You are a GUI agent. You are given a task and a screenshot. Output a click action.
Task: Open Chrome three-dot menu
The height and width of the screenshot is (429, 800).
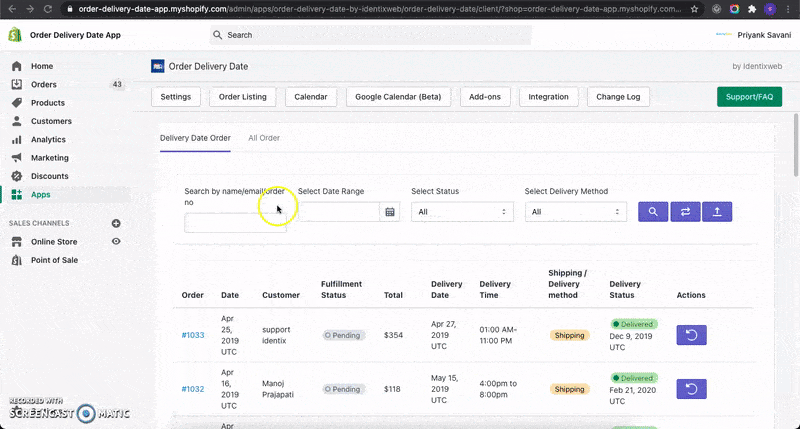(x=788, y=9)
